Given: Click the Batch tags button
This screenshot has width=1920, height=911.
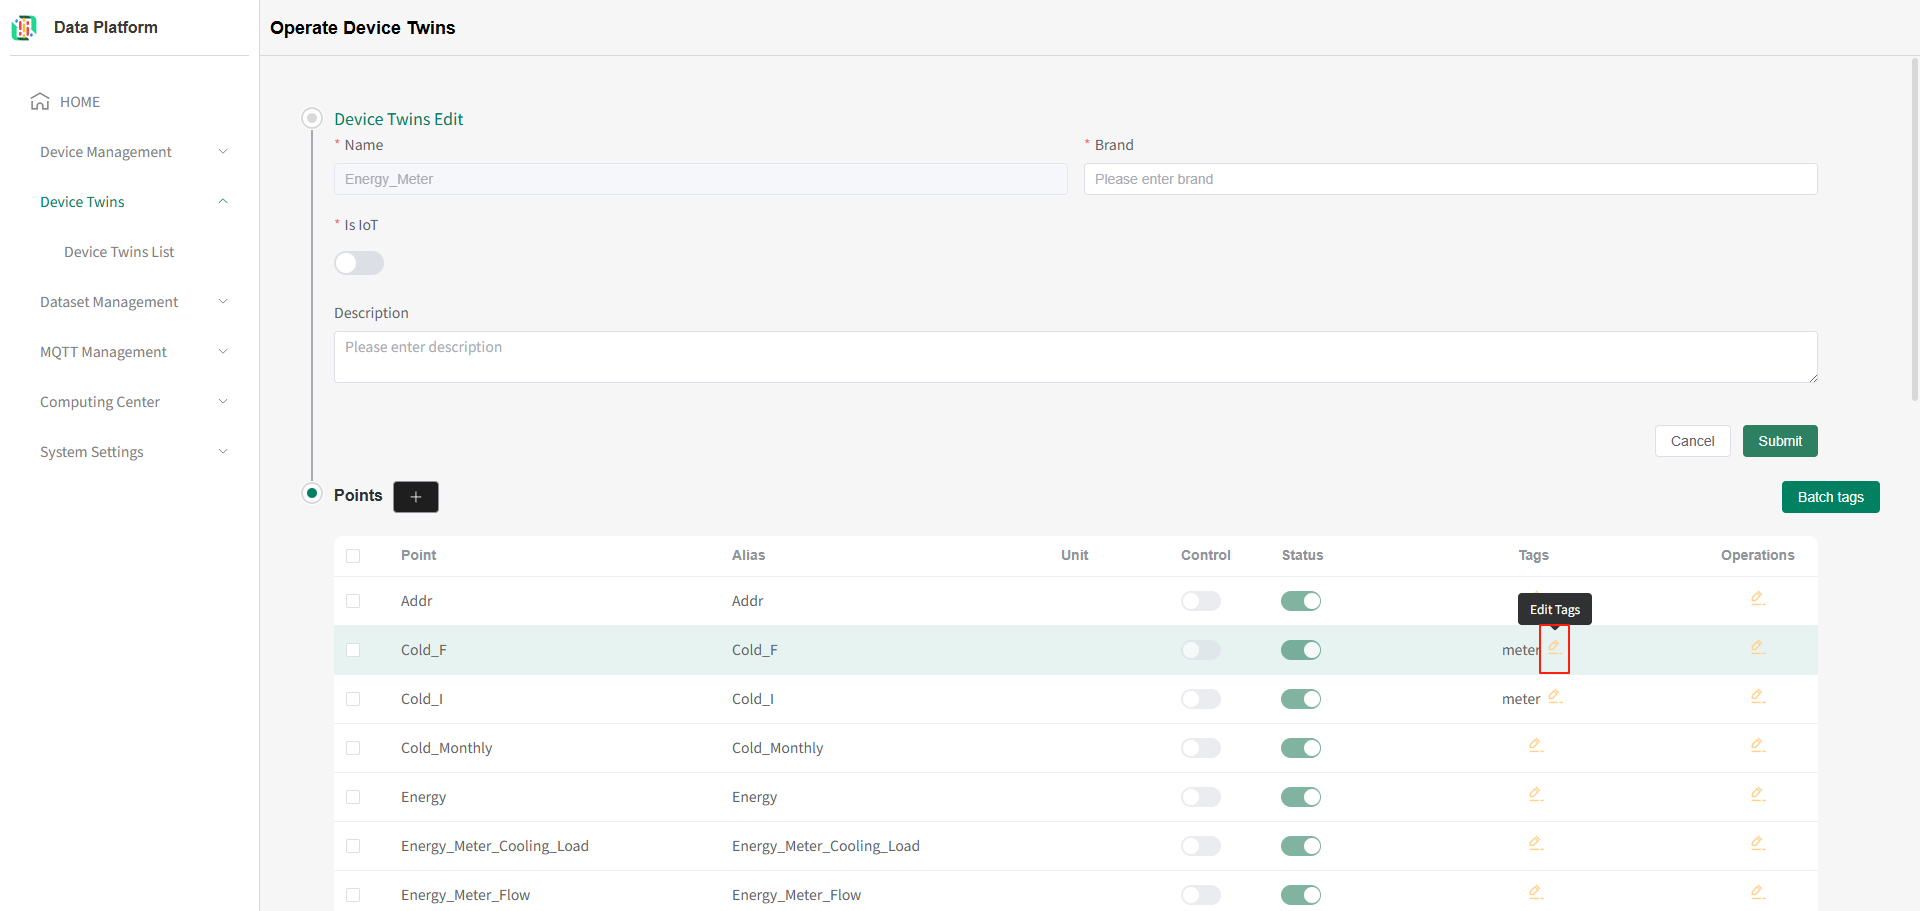Looking at the screenshot, I should 1830,497.
